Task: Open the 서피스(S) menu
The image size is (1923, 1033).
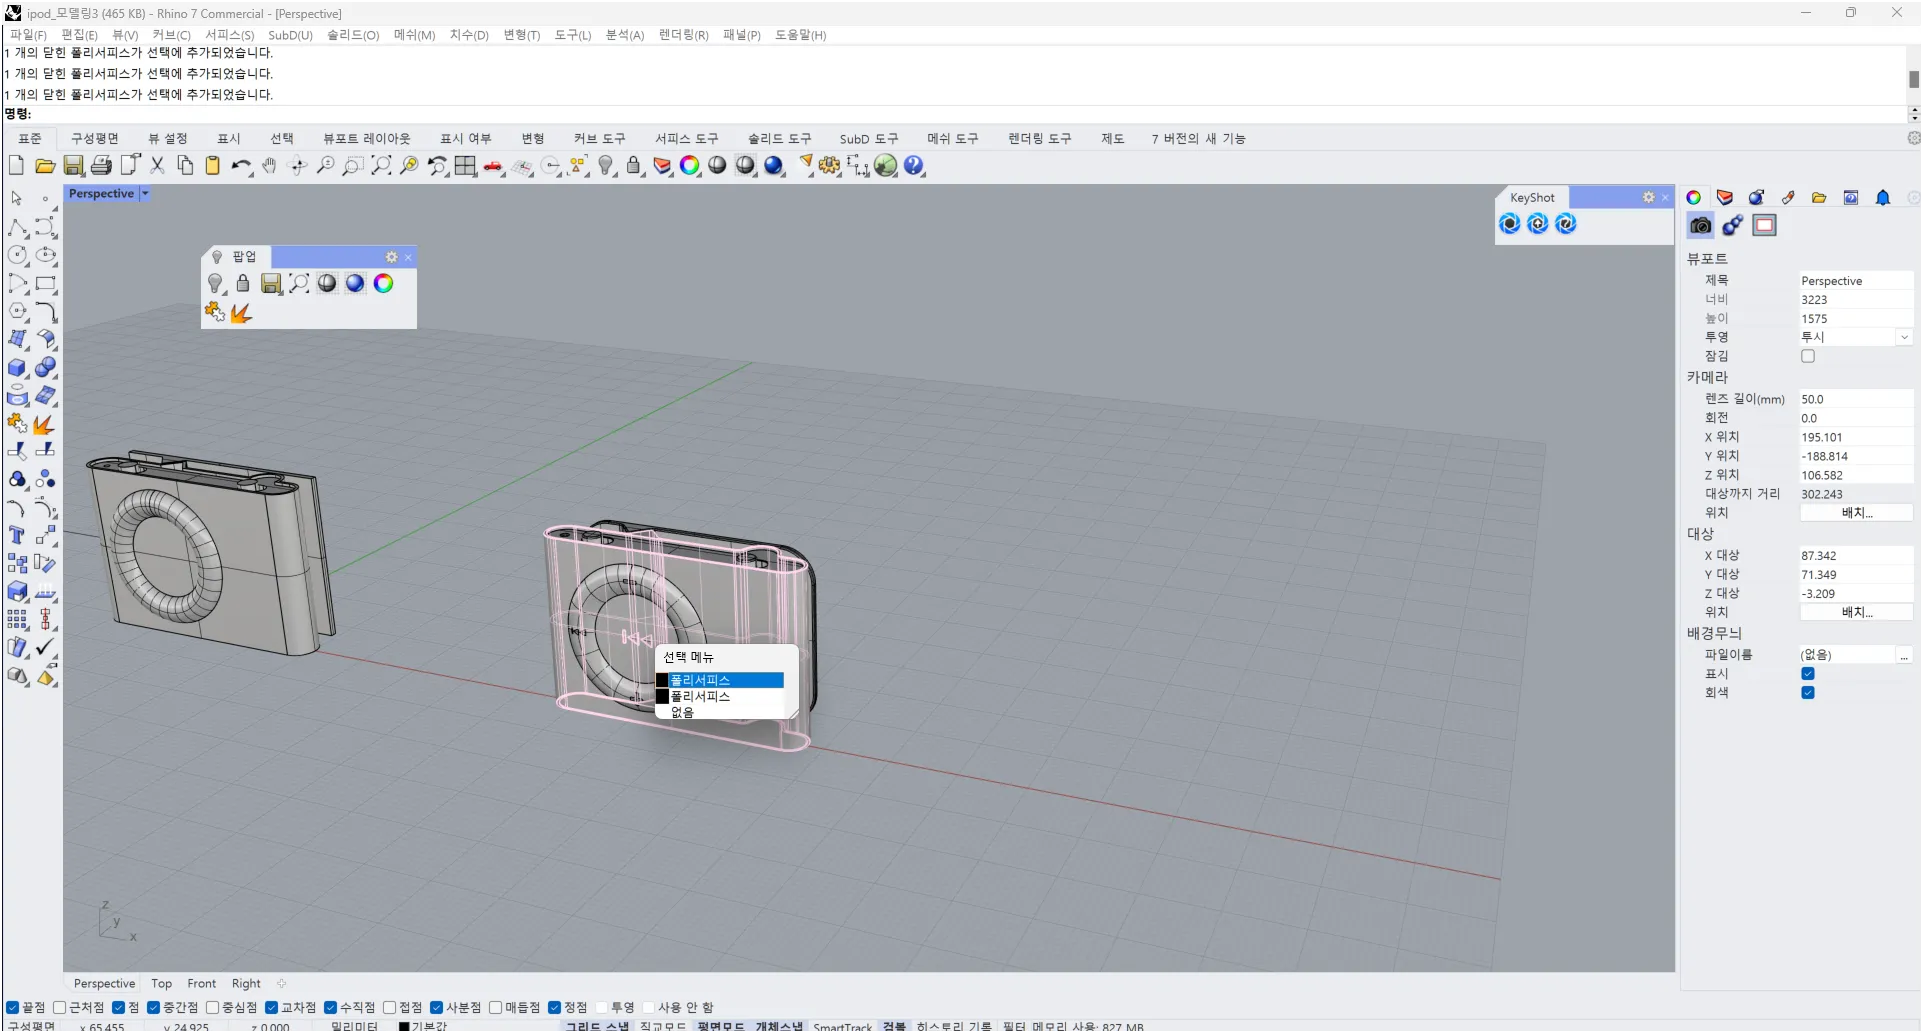Action: pyautogui.click(x=229, y=35)
